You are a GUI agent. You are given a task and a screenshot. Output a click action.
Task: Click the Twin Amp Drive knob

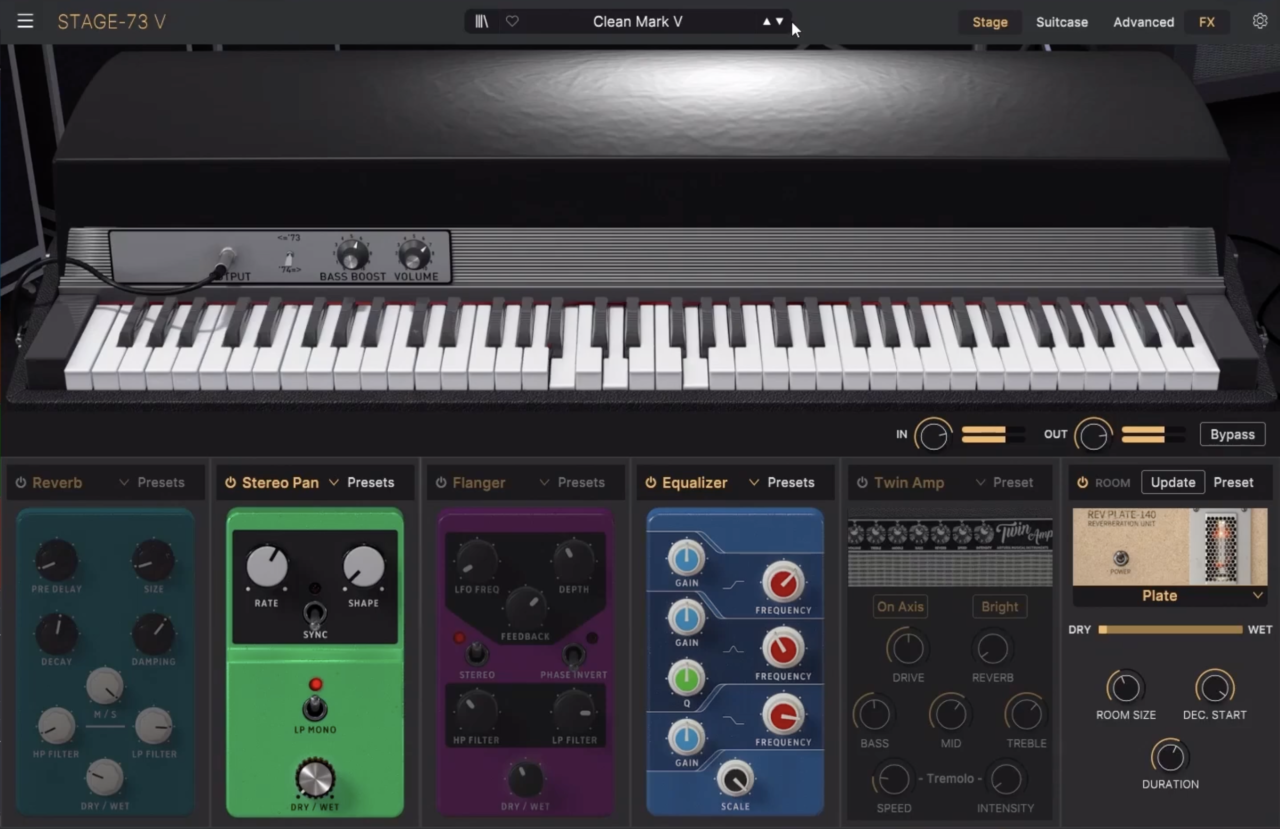pyautogui.click(x=908, y=647)
